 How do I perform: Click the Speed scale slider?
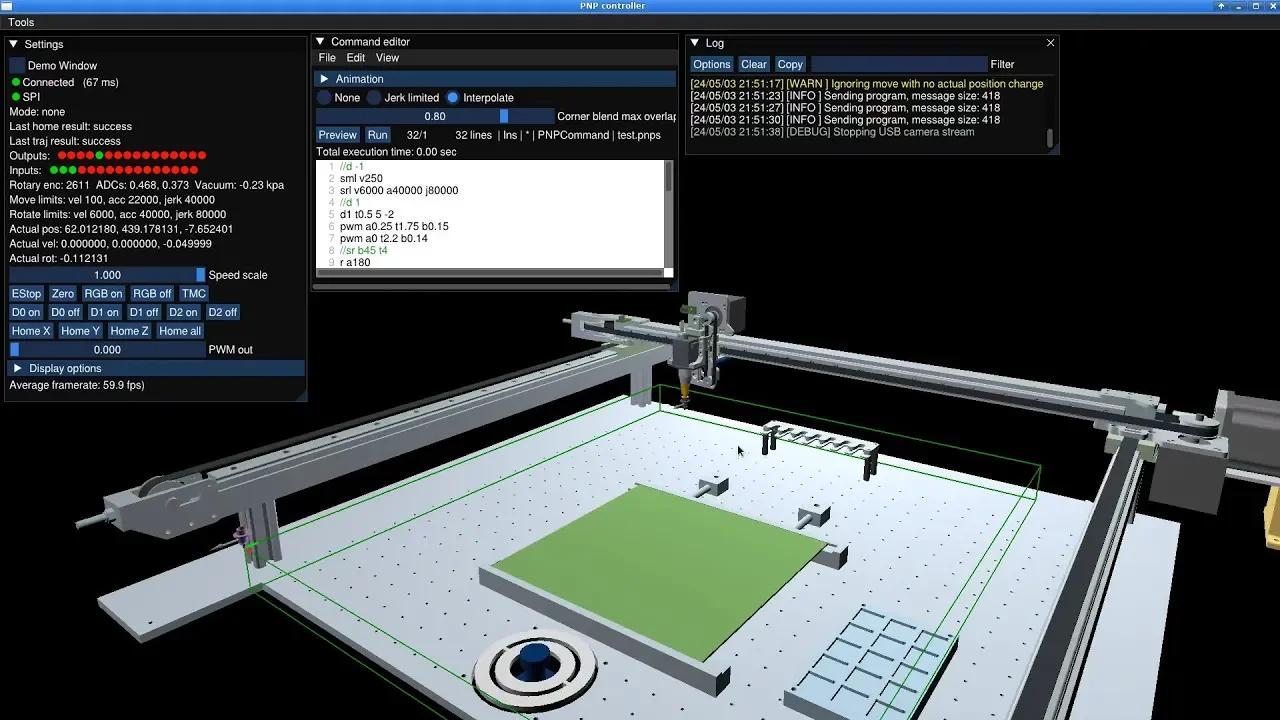[x=107, y=275]
